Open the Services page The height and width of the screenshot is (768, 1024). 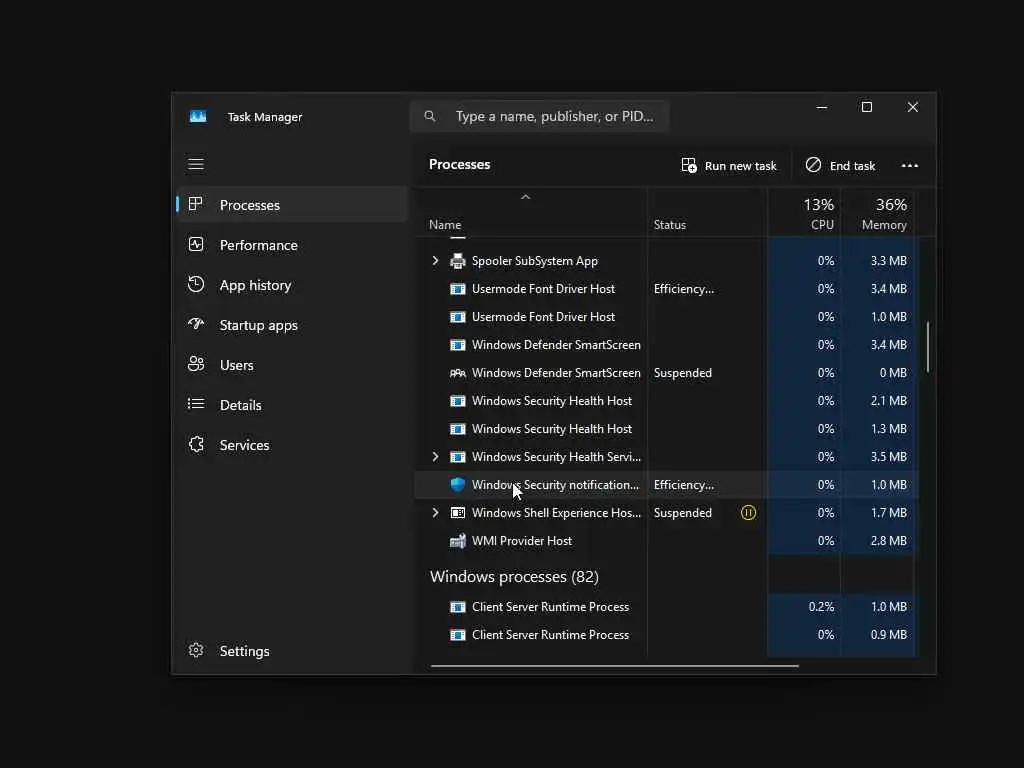point(292,445)
